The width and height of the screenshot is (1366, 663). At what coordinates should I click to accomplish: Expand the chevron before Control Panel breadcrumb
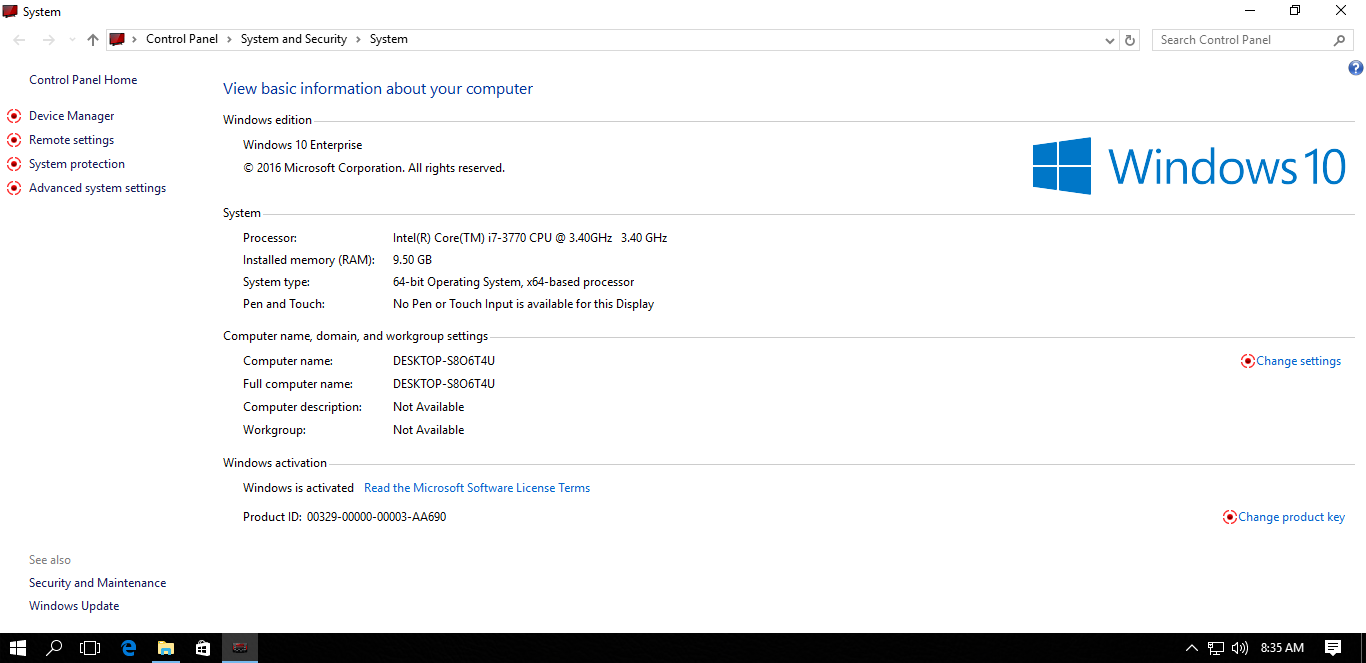pyautogui.click(x=134, y=39)
